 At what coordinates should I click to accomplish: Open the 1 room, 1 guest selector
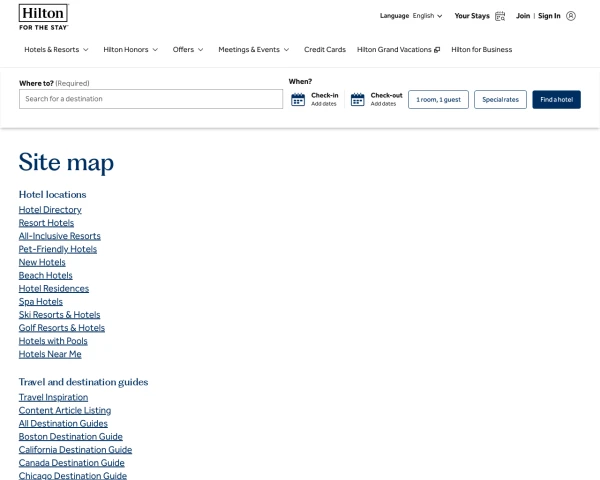point(438,100)
